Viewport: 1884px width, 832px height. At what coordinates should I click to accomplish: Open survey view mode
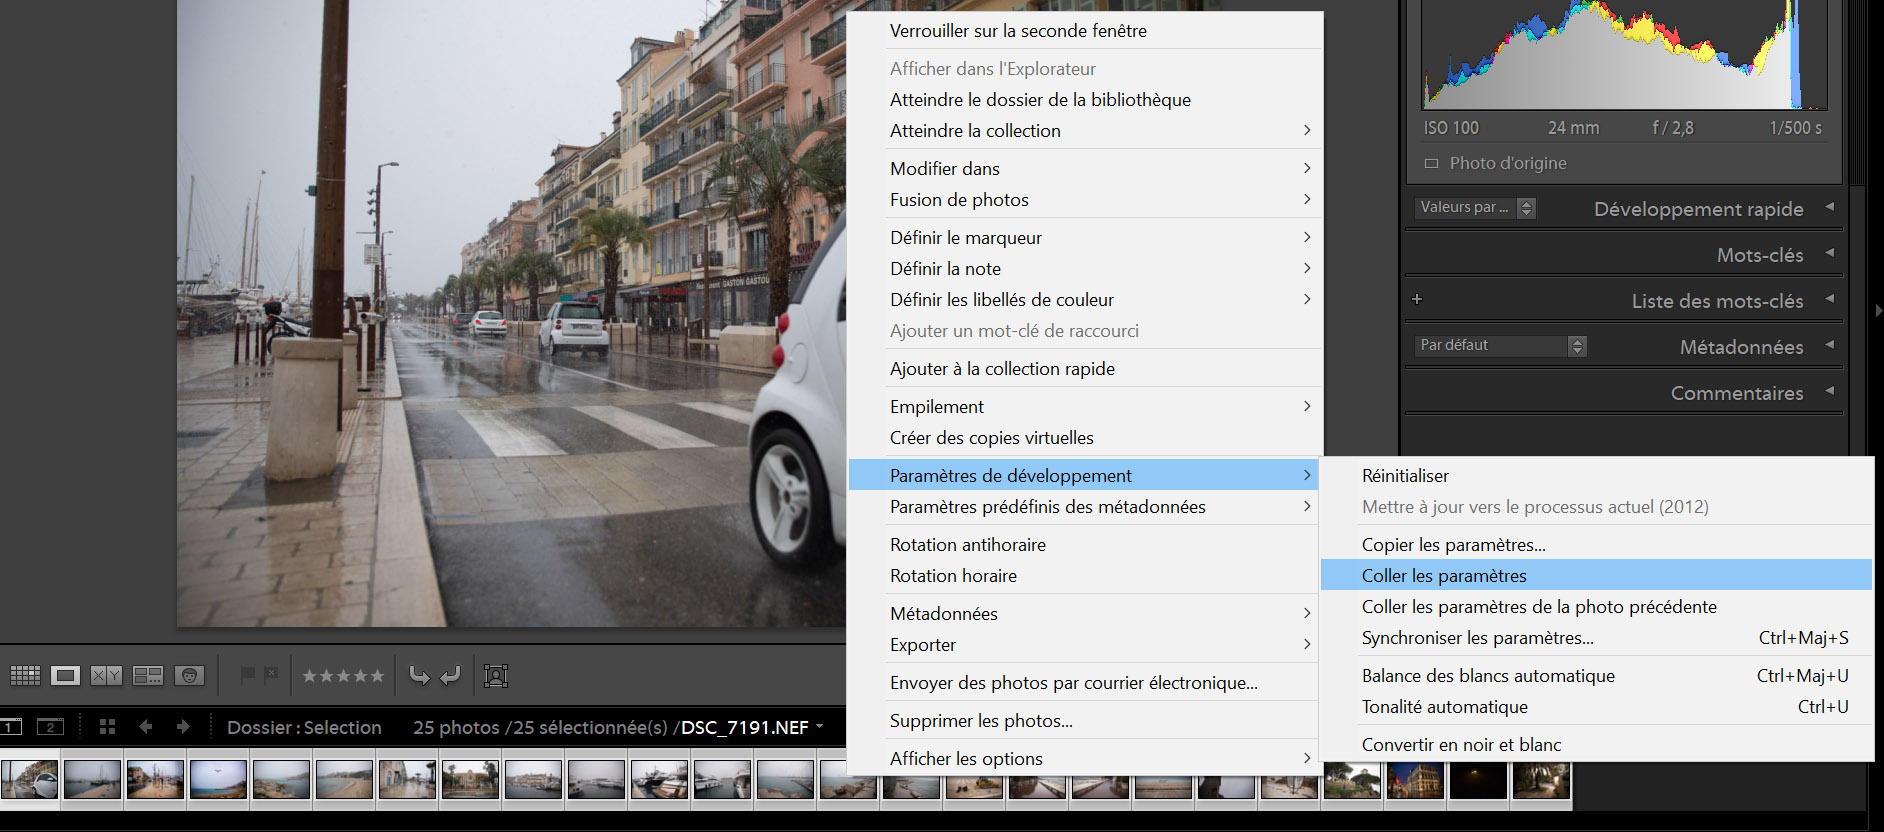pos(148,676)
